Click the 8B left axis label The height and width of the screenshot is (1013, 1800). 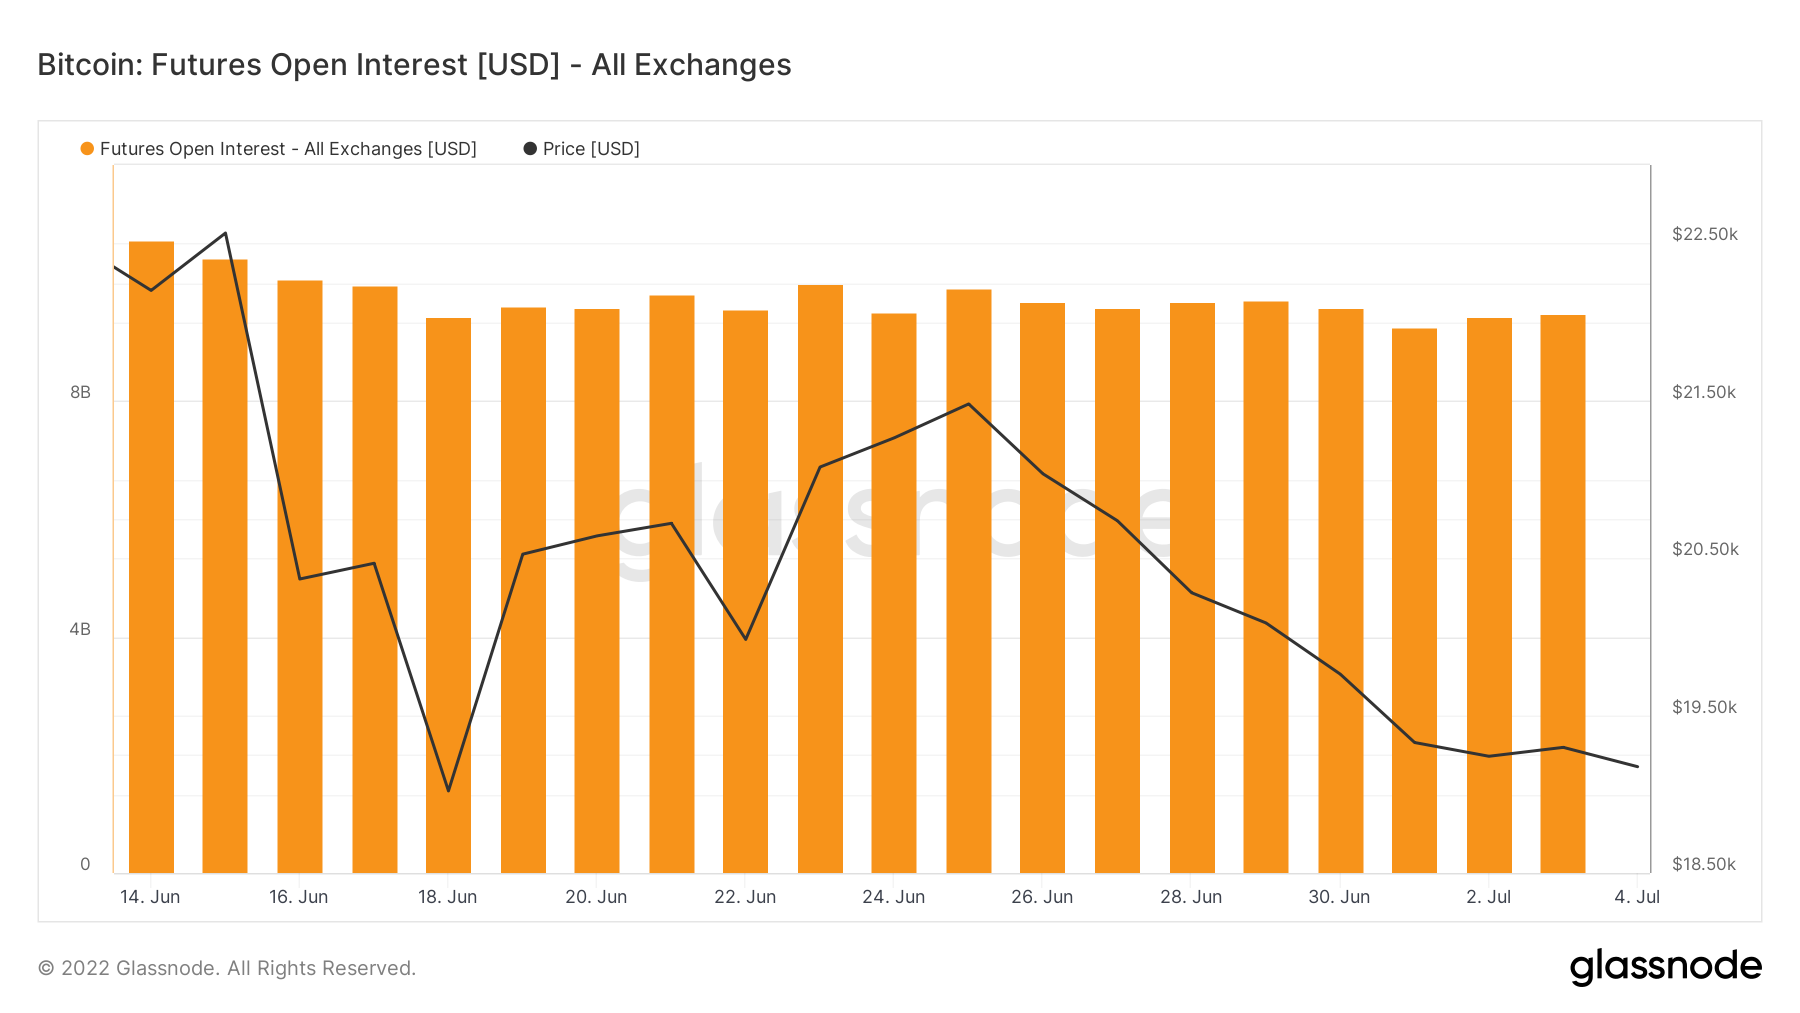[x=80, y=393]
